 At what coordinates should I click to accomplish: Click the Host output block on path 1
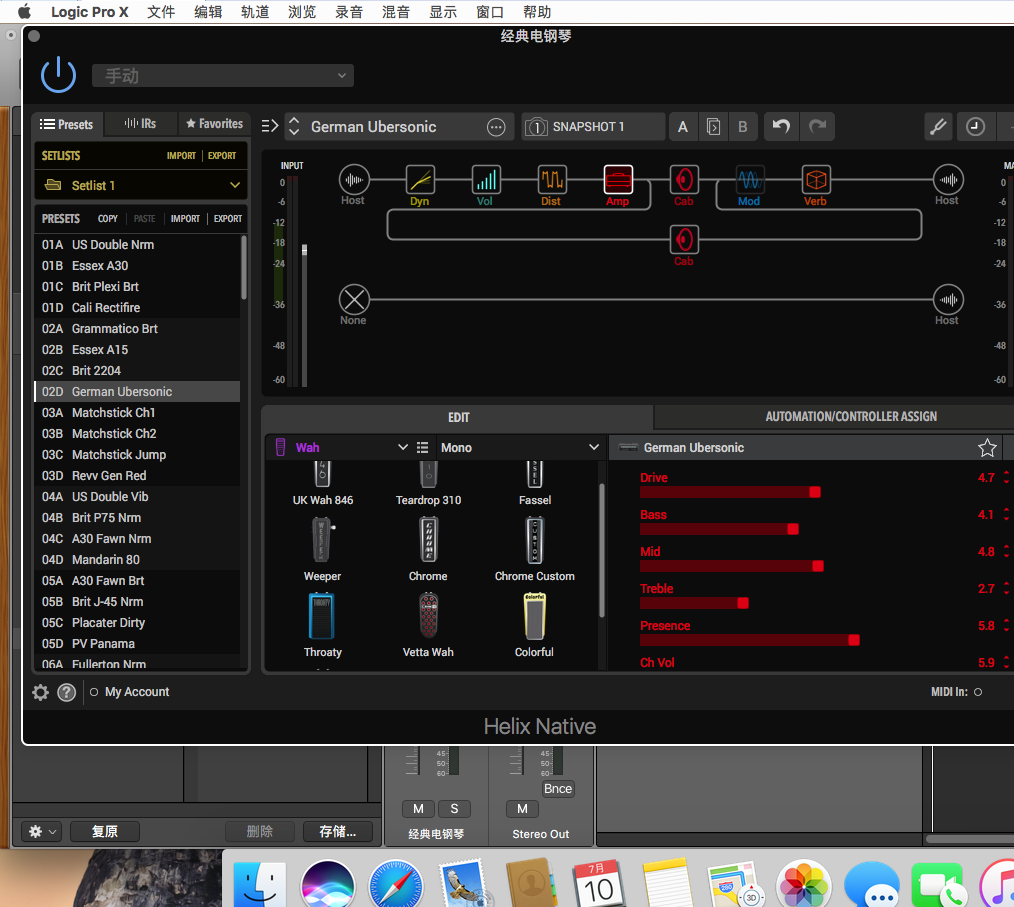[x=947, y=180]
